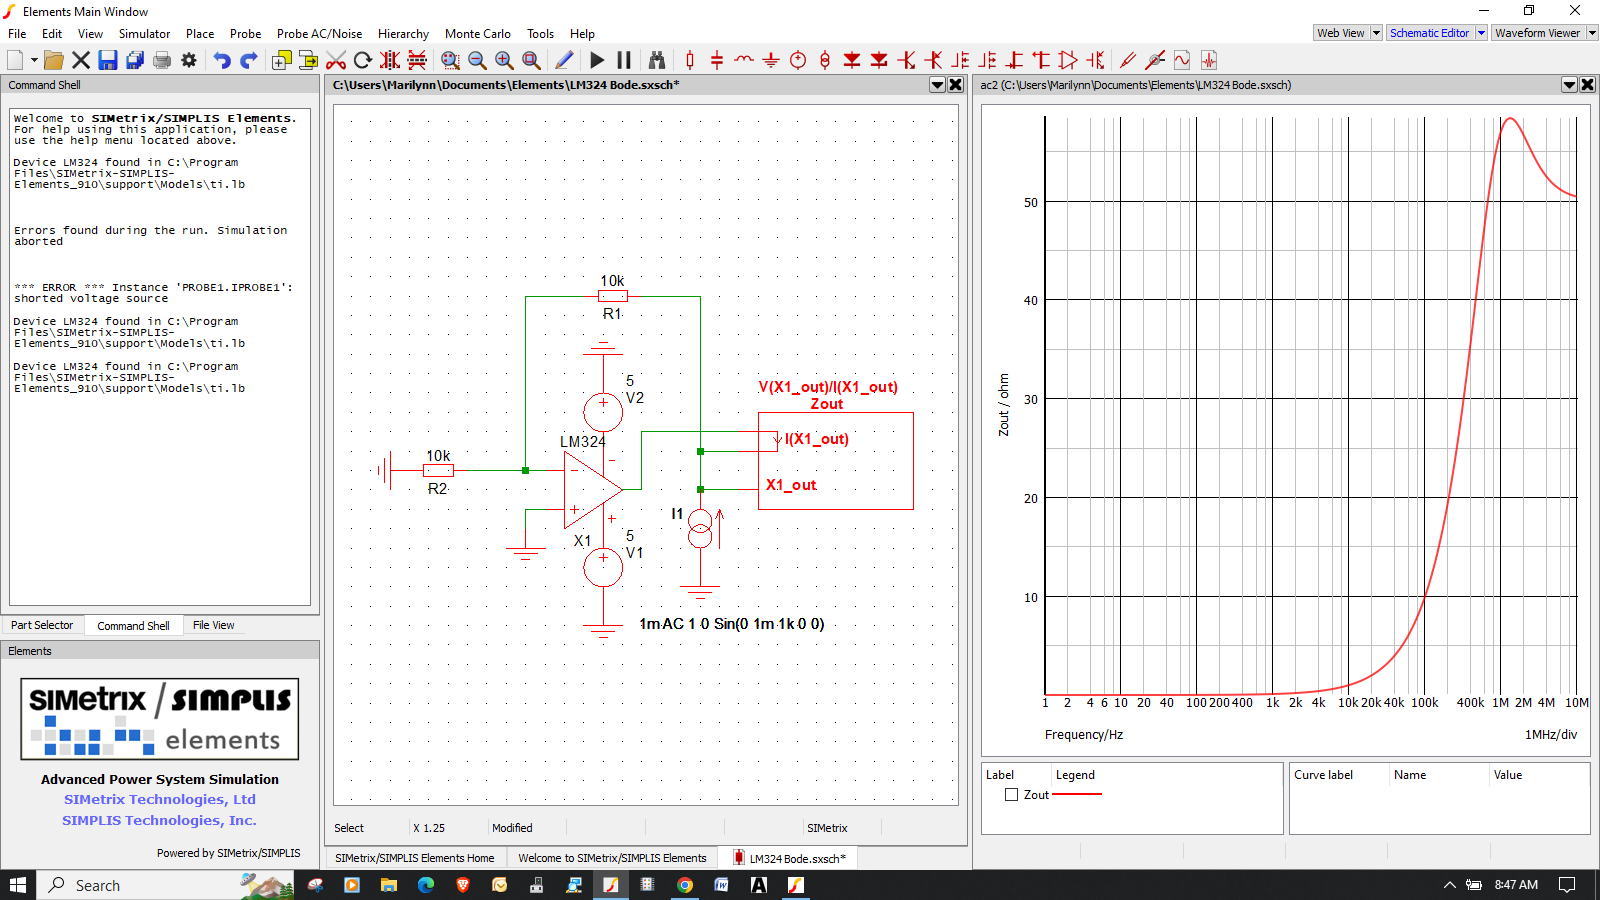The image size is (1600, 900).
Task: Open the dropdown arrow next to New icon
Action: [34, 60]
